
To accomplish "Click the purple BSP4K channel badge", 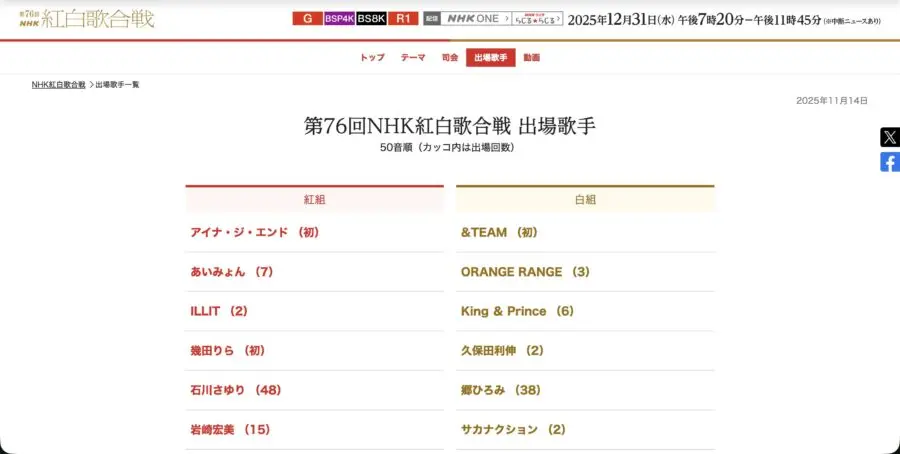I will coord(338,18).
